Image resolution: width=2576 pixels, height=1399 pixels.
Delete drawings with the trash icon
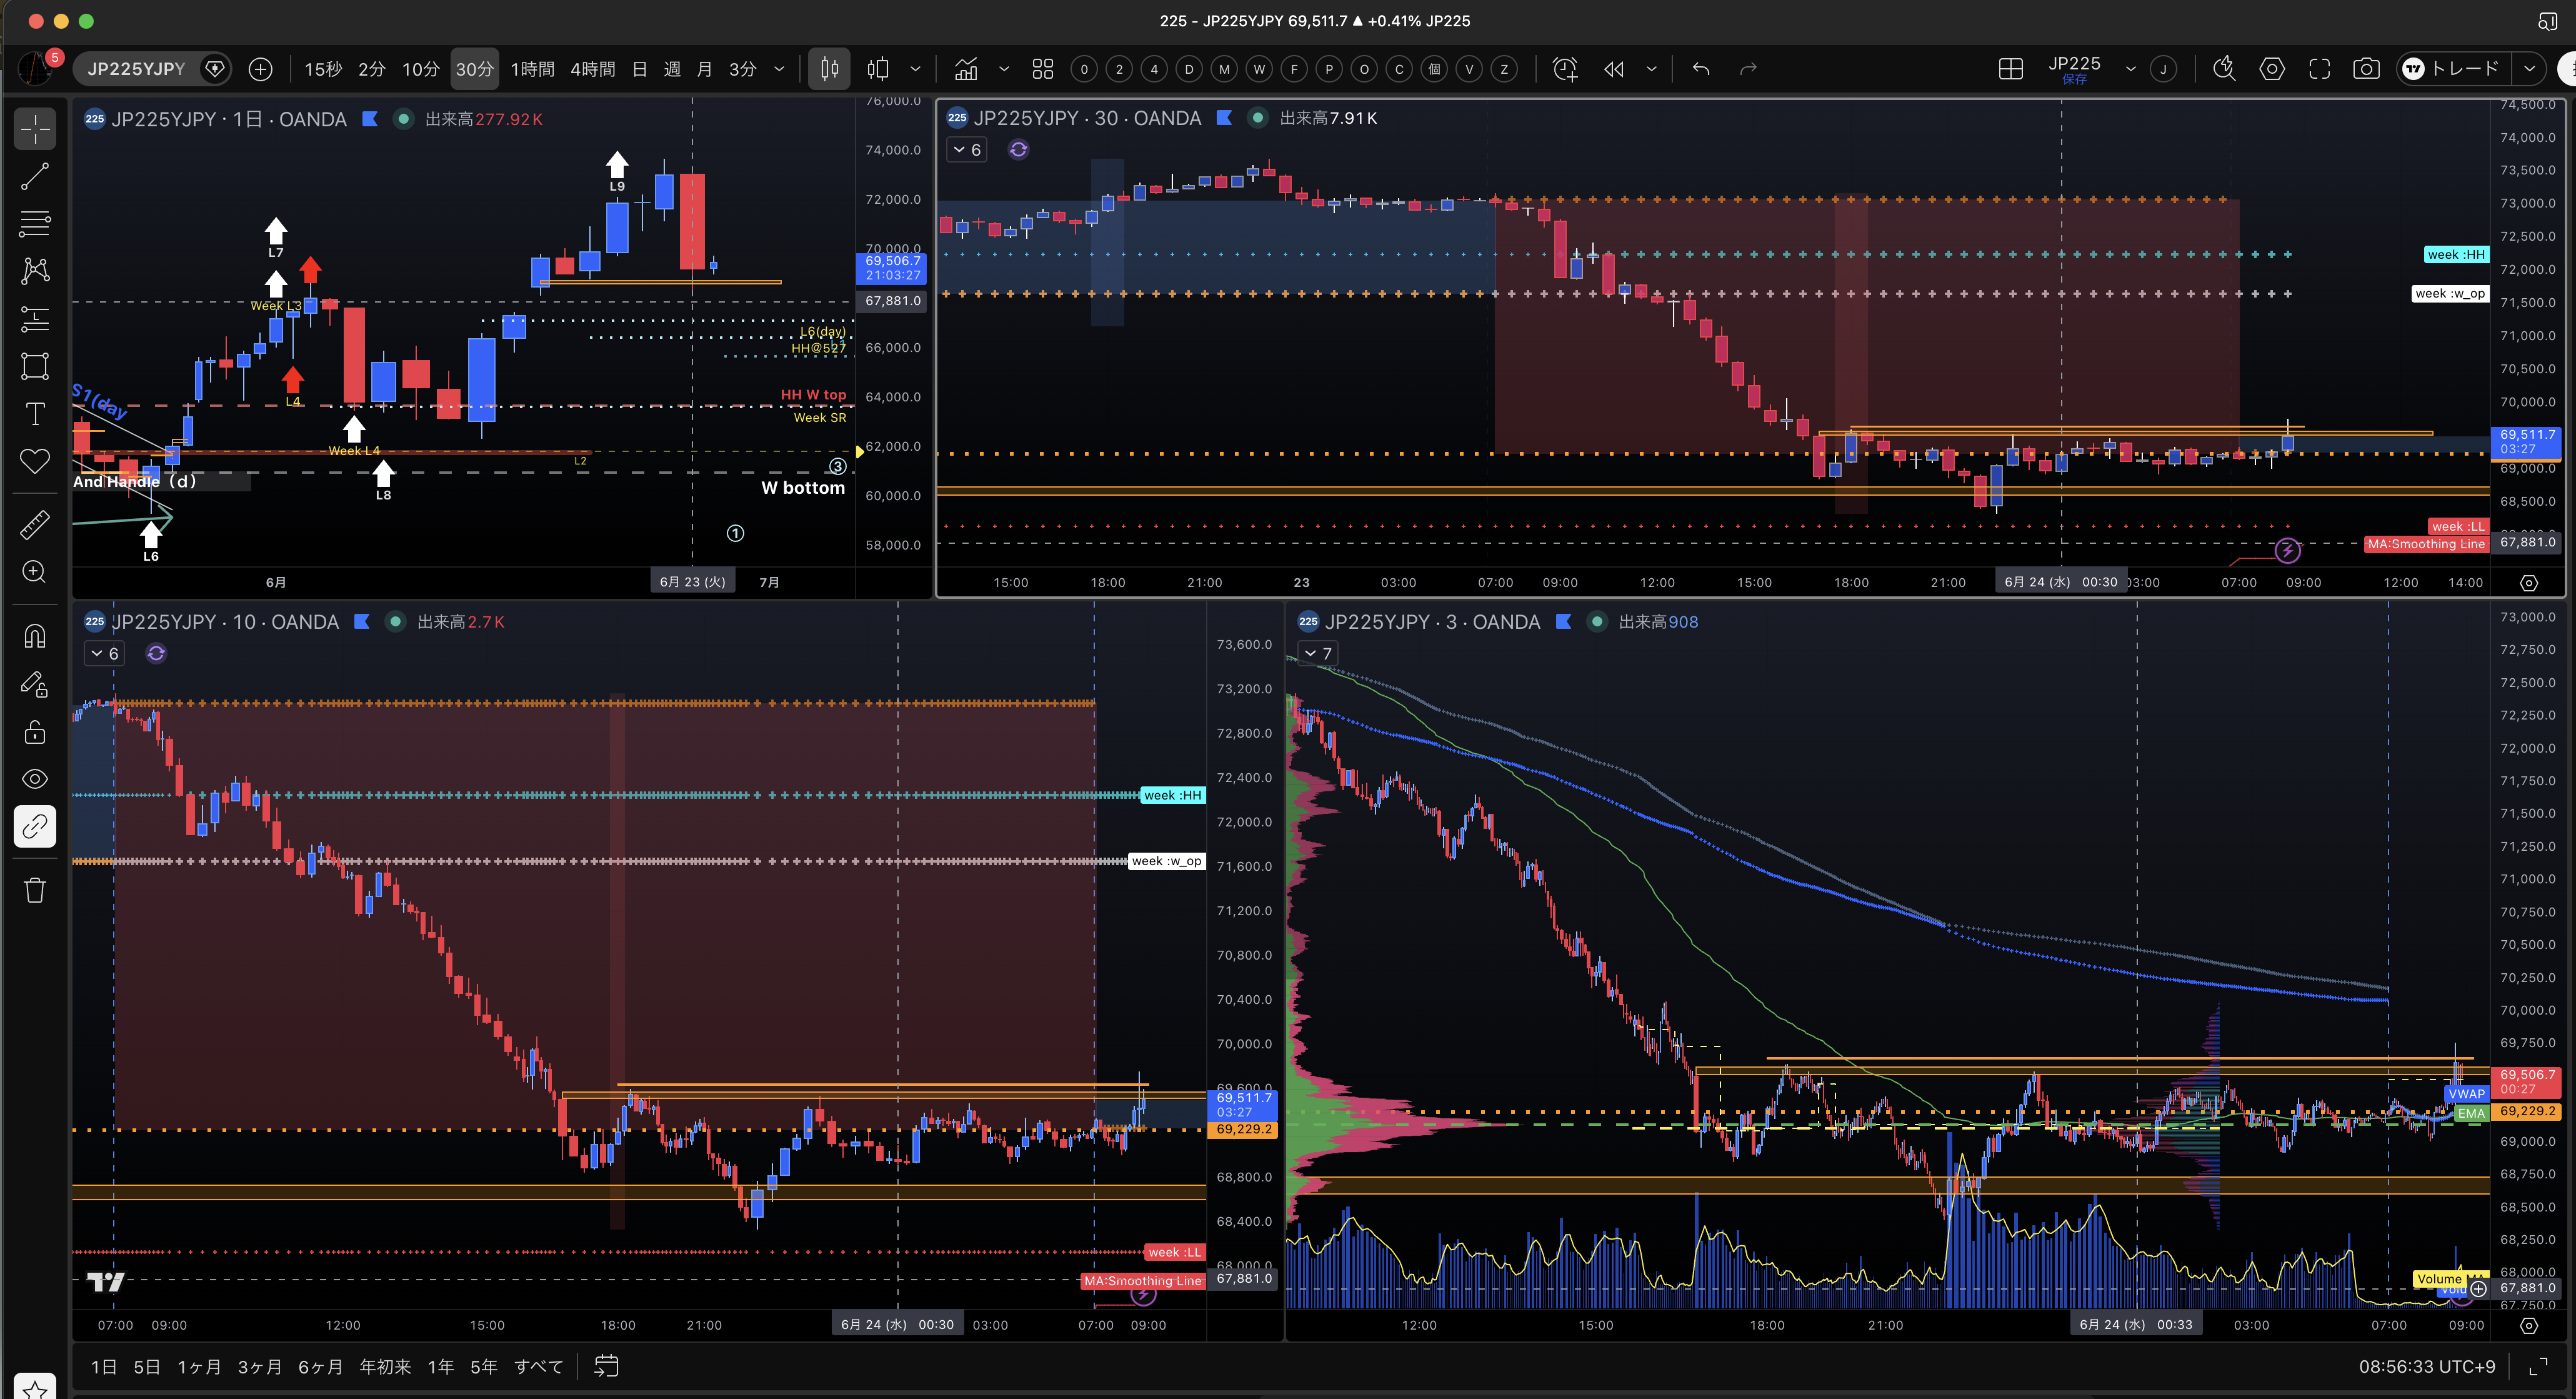click(35, 890)
